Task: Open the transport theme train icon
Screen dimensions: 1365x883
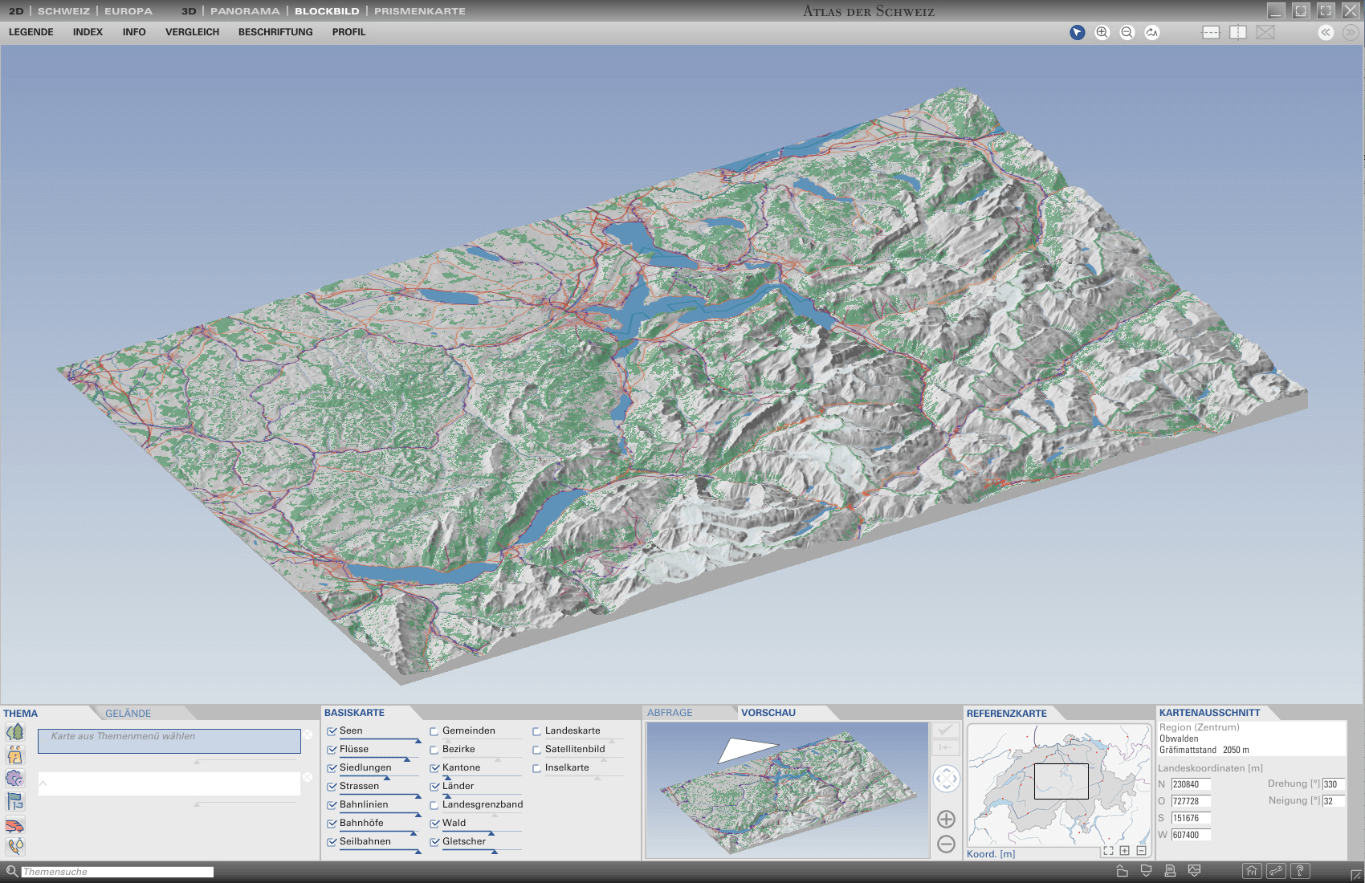Action: [x=15, y=825]
